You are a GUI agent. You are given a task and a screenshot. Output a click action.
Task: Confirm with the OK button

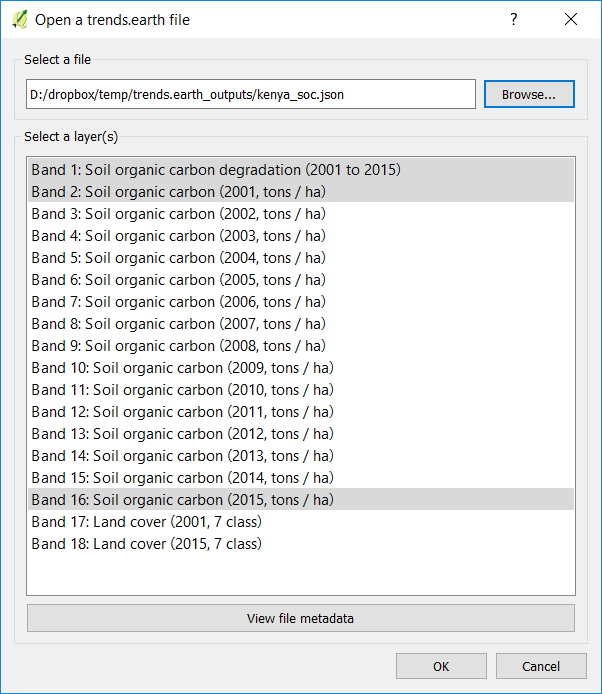coord(441,666)
